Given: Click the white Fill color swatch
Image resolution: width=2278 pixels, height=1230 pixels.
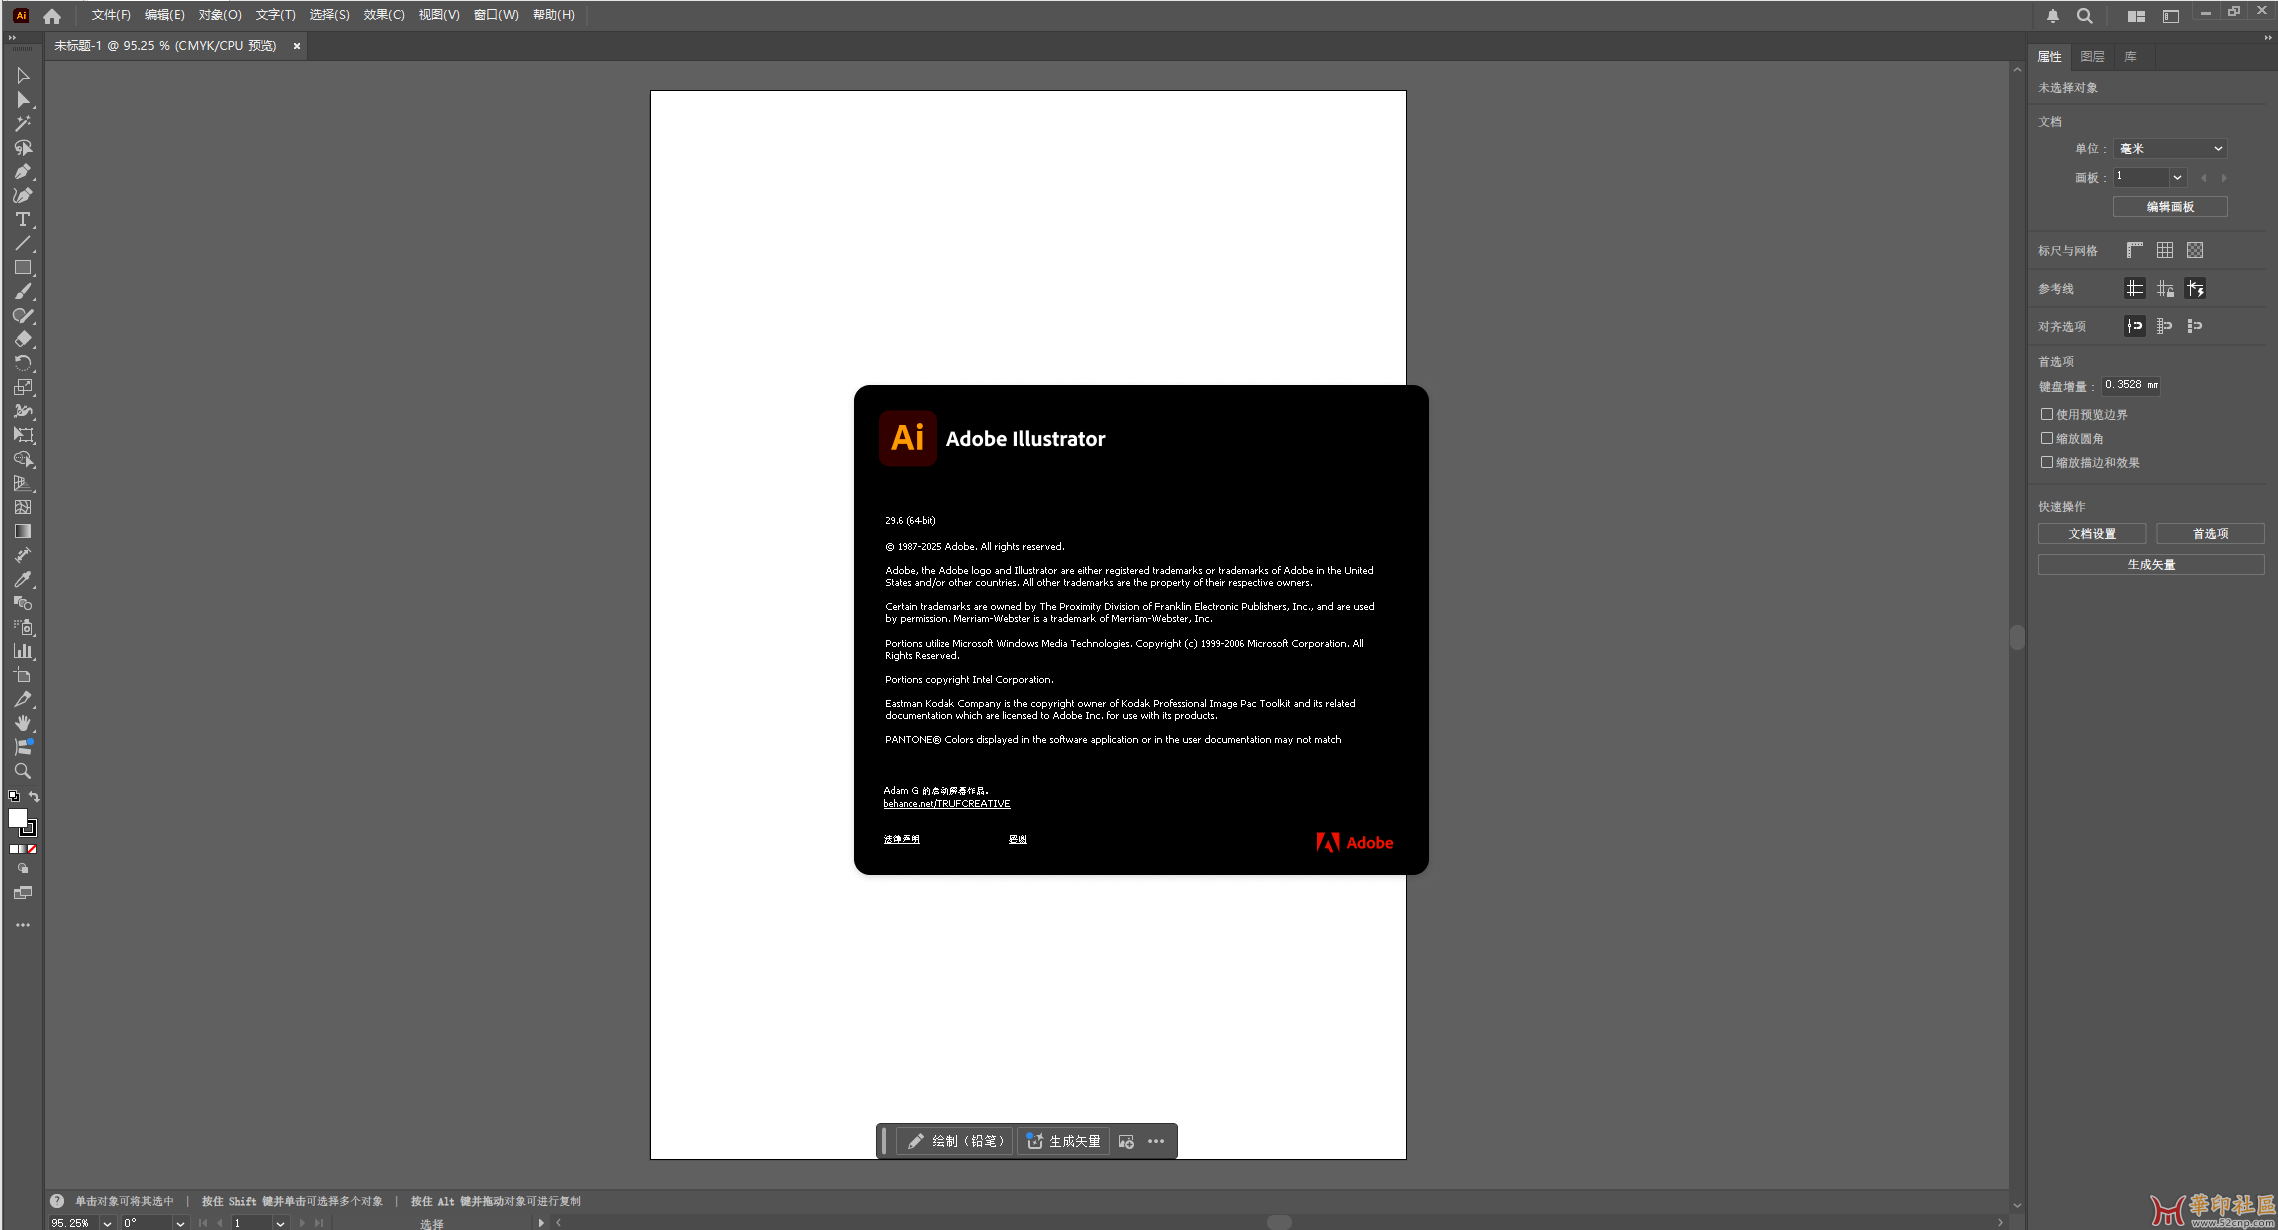Looking at the screenshot, I should pos(17,818).
